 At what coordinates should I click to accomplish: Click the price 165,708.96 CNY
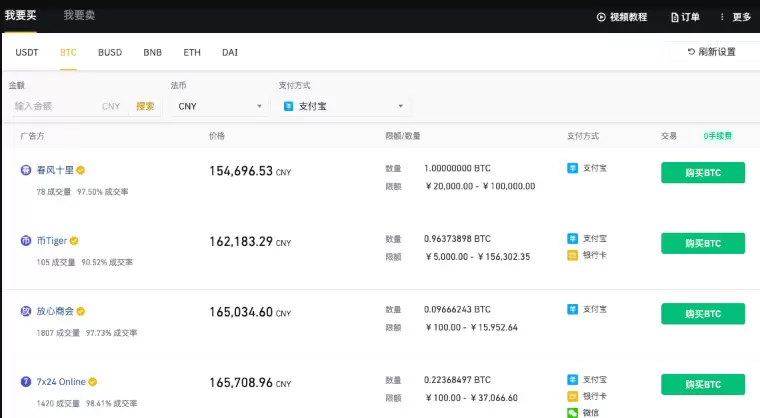[250, 383]
